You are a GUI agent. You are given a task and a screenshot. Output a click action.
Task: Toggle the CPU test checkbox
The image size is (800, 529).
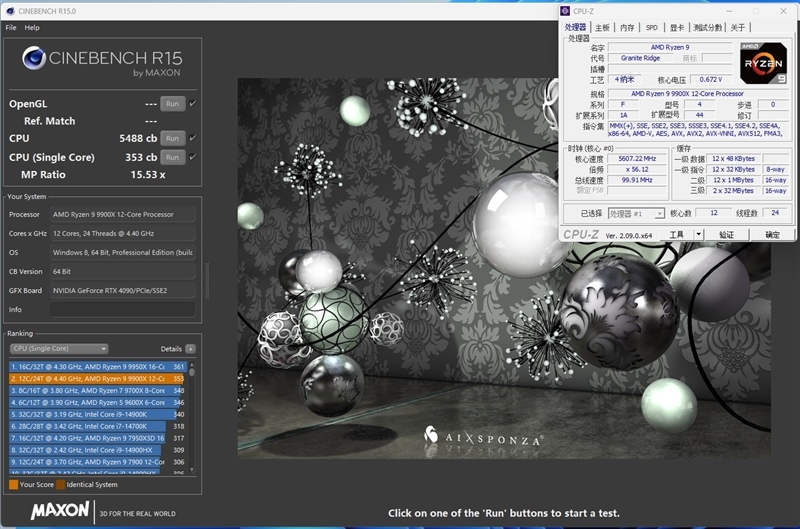[192, 138]
